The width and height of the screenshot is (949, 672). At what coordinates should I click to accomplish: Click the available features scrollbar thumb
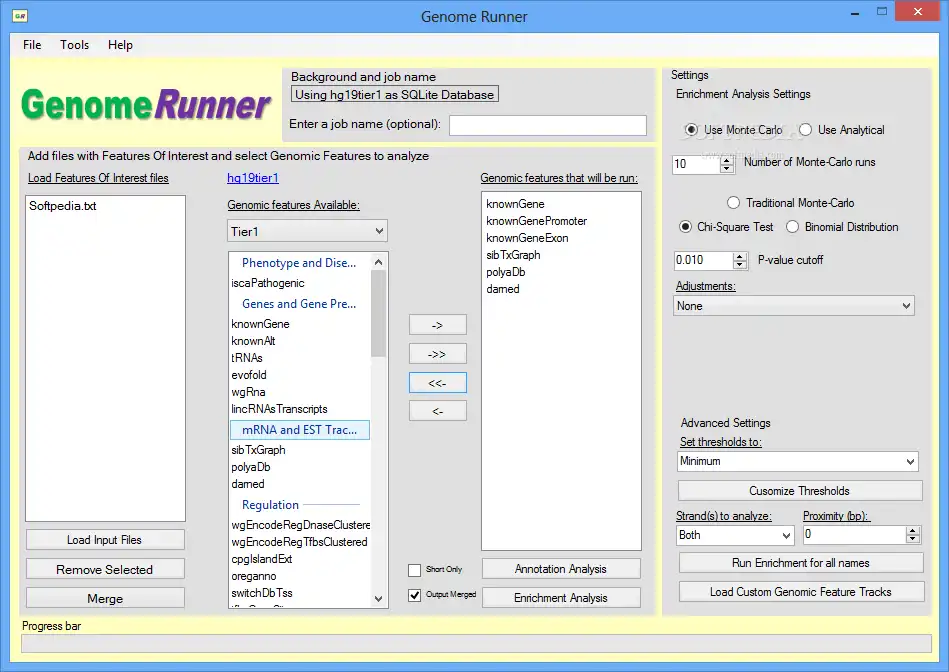pyautogui.click(x=378, y=313)
